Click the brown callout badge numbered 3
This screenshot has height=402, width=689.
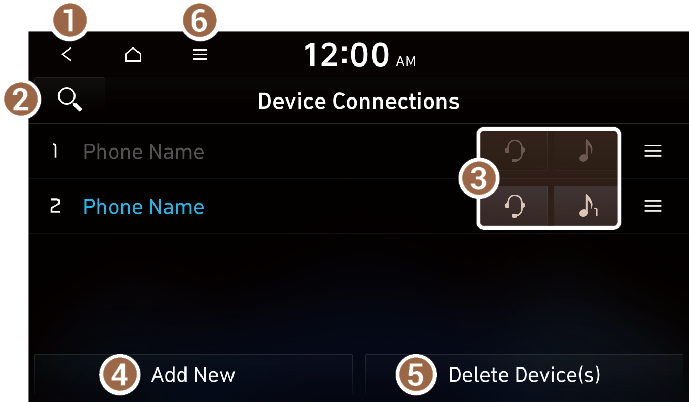(479, 179)
